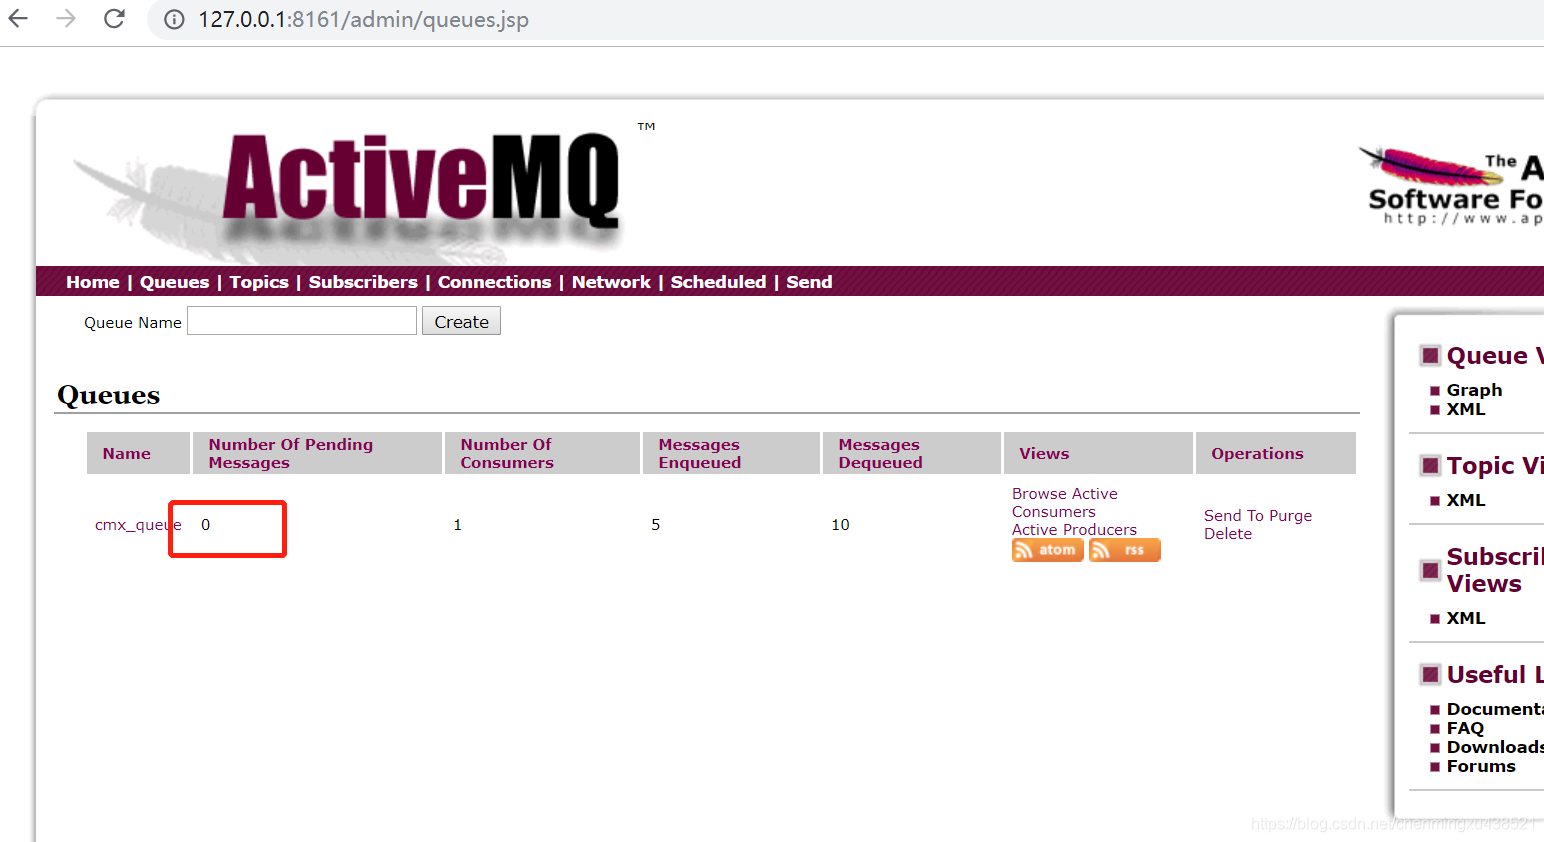
Task: Open the Queues menu item
Action: [x=175, y=282]
